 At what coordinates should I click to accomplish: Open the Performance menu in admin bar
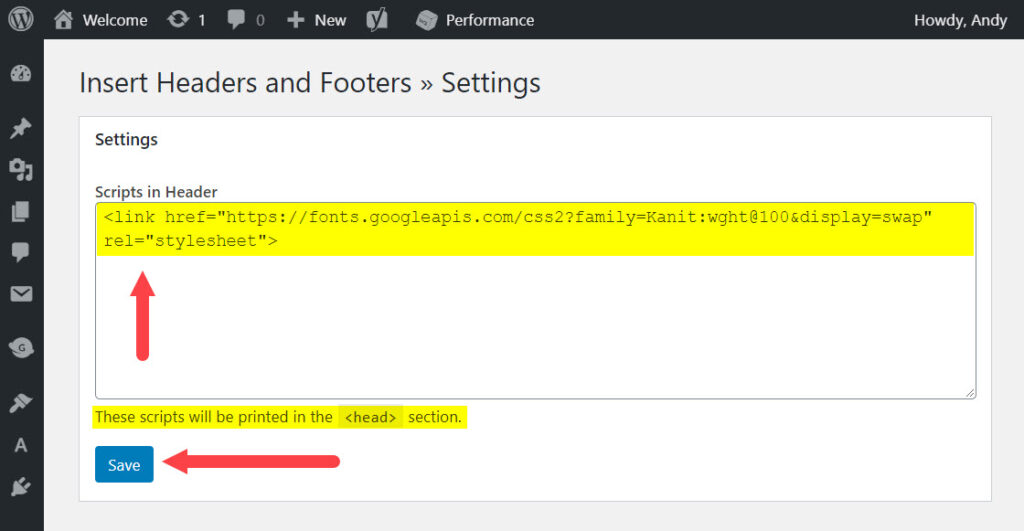(475, 20)
